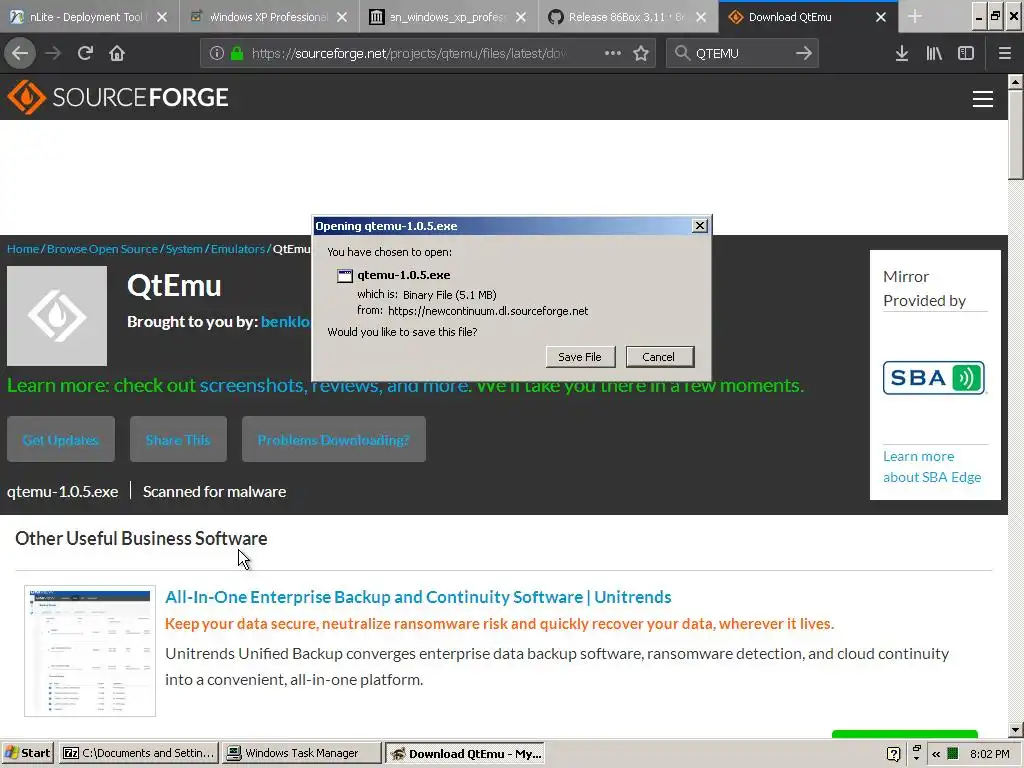1024x768 pixels.
Task: Click the green padlock security icon
Action: pyautogui.click(x=237, y=53)
